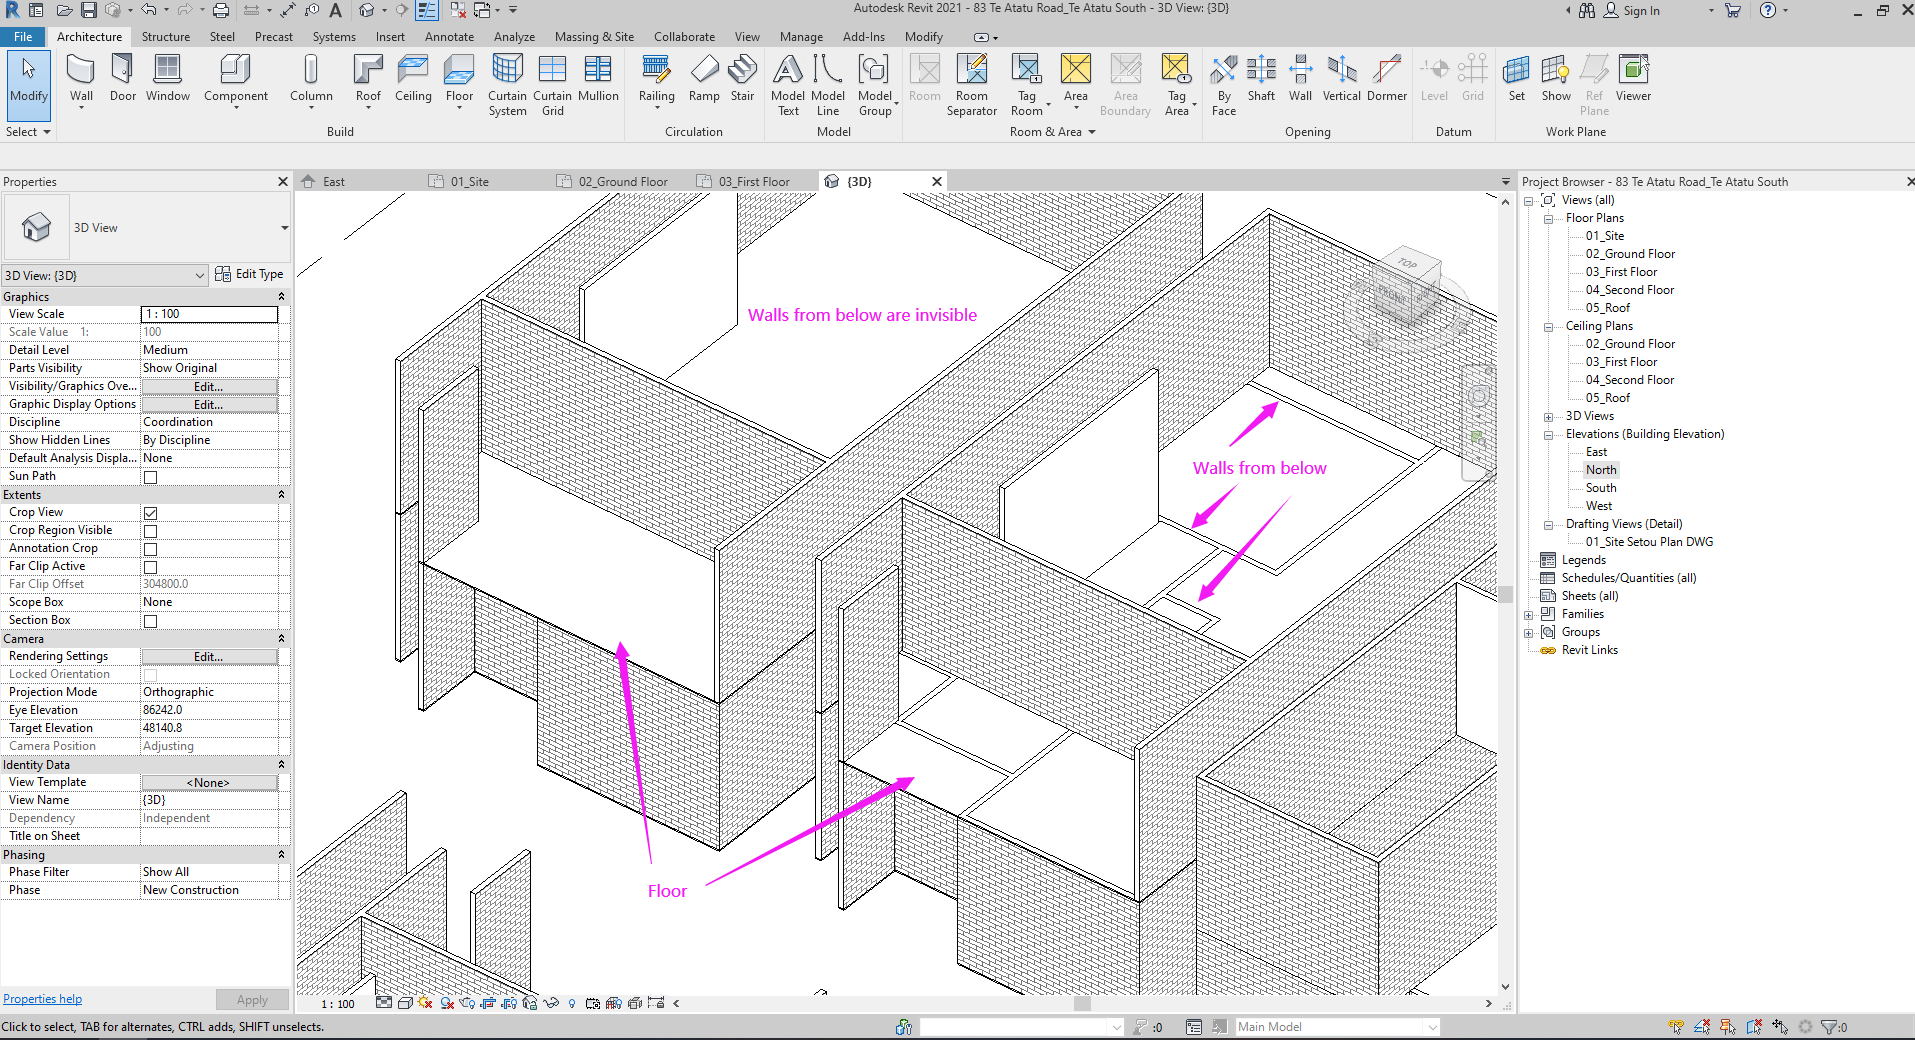Switch to the Annotate ribbon tab
This screenshot has height=1040, width=1915.
[449, 37]
